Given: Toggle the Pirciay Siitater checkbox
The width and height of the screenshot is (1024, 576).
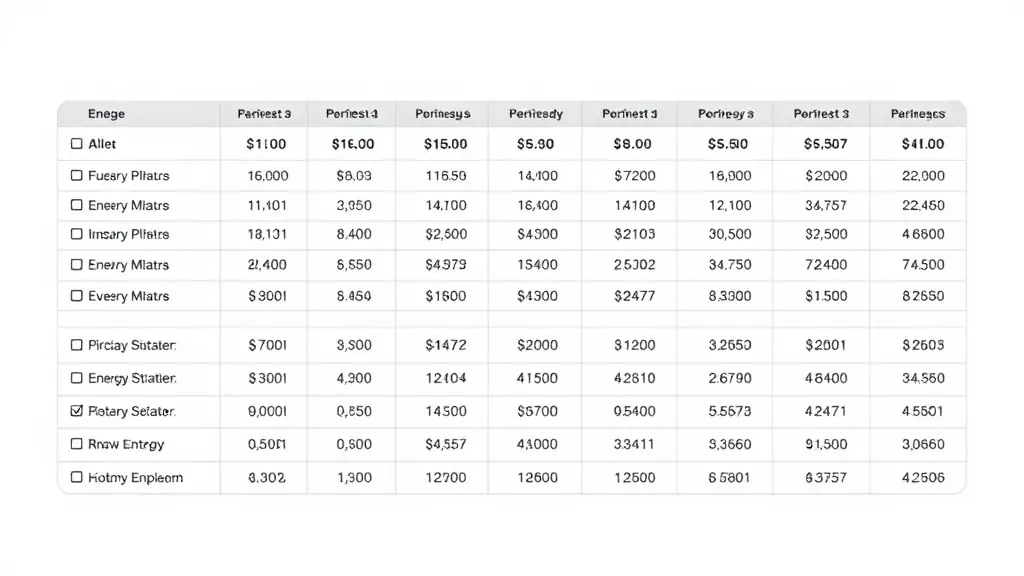Looking at the screenshot, I should click(x=76, y=345).
